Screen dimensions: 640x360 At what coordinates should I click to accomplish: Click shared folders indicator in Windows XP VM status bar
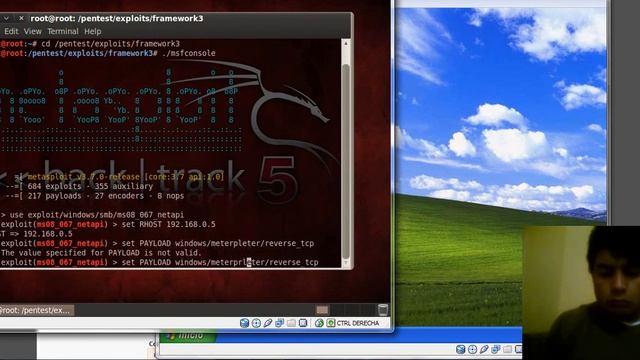tap(507, 349)
